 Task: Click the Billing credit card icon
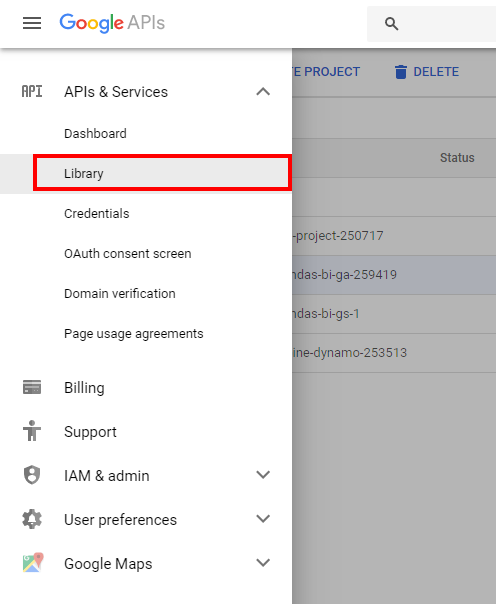pos(32,387)
